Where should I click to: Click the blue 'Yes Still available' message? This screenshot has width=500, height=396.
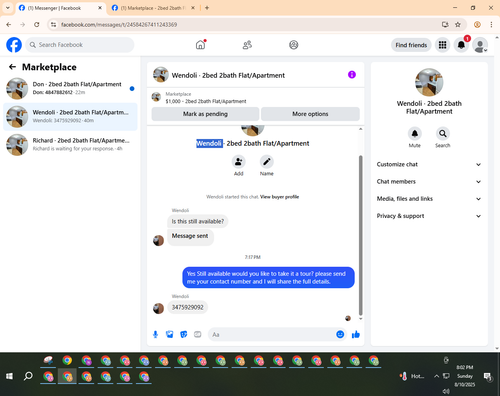(268, 277)
